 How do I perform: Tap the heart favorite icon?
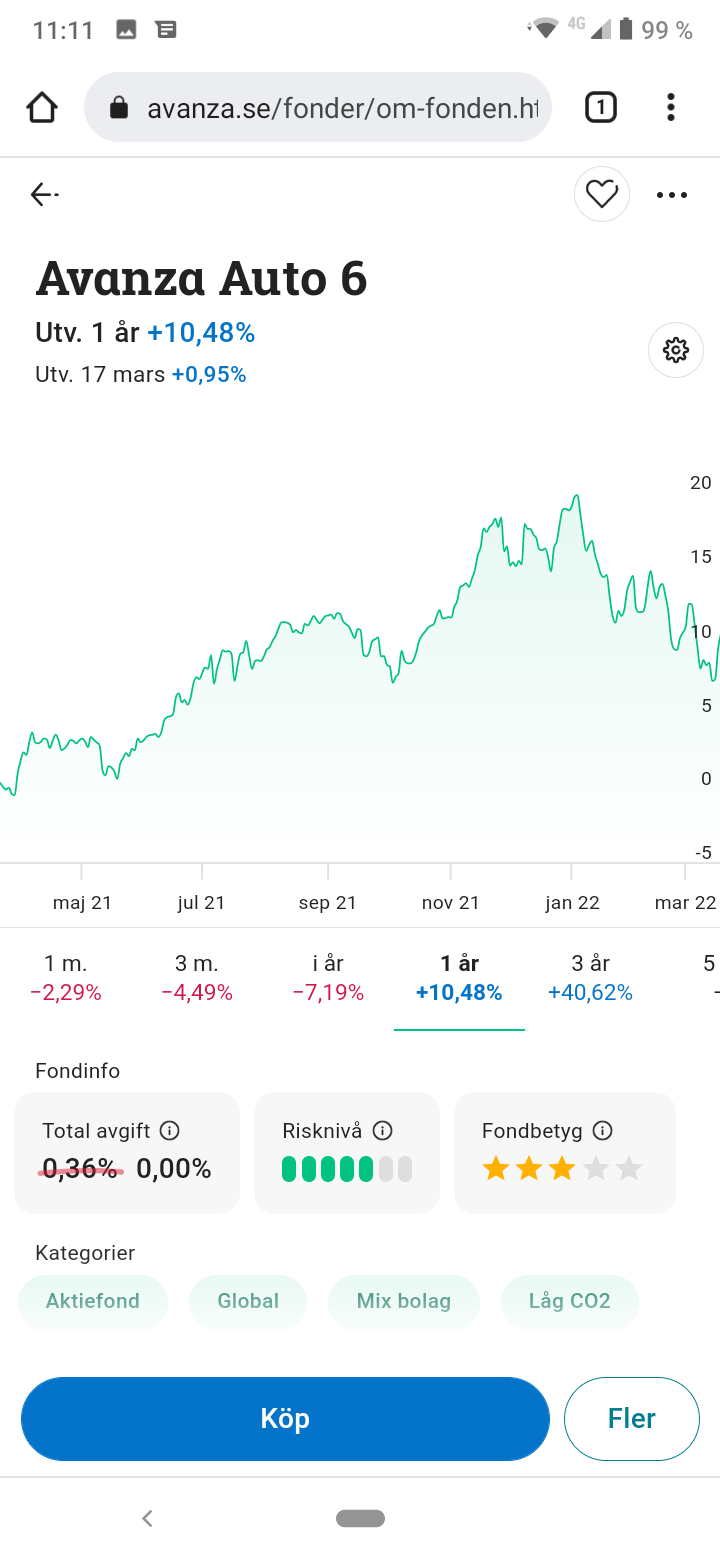(x=602, y=194)
